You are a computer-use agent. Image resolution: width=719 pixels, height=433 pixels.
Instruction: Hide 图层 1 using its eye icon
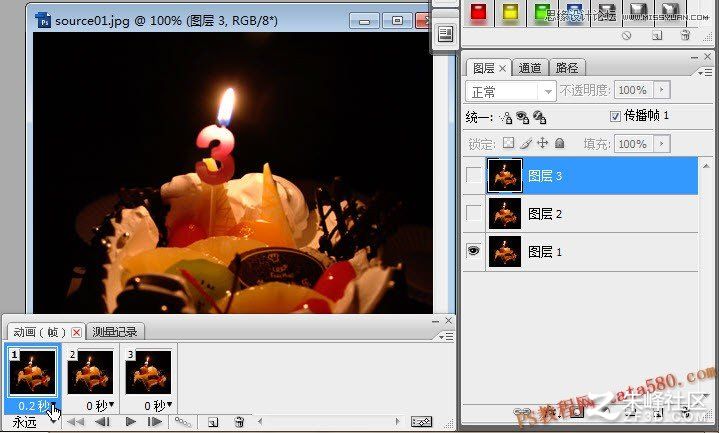(474, 251)
